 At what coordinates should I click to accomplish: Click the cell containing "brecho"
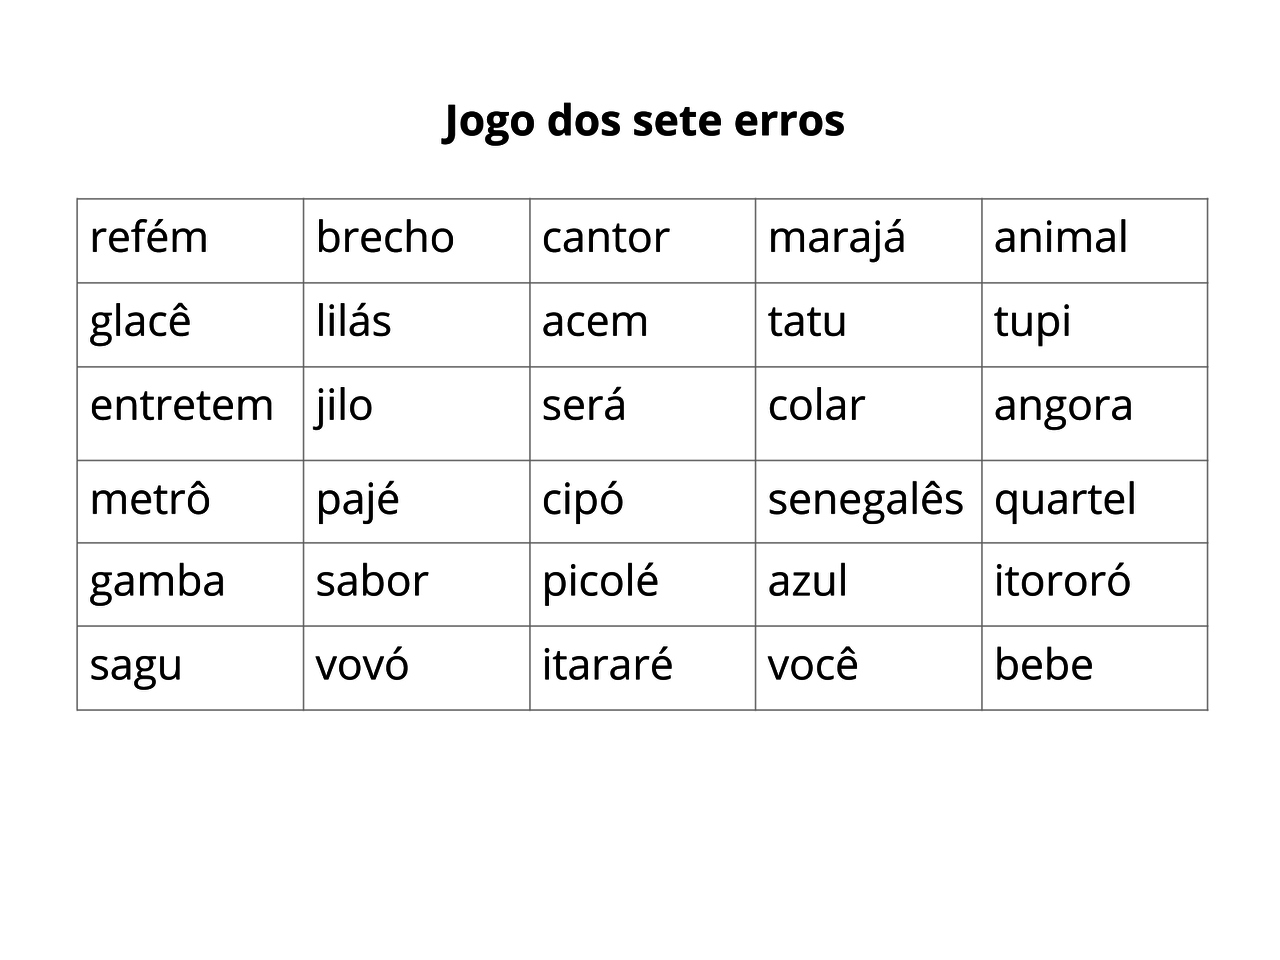coord(385,238)
